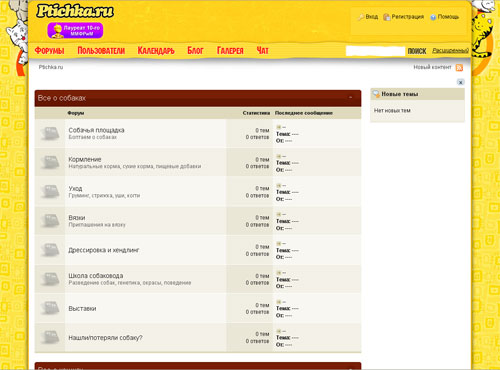Click forum icon beside Собачья площадка
This screenshot has width=500, height=370.
click(x=50, y=133)
